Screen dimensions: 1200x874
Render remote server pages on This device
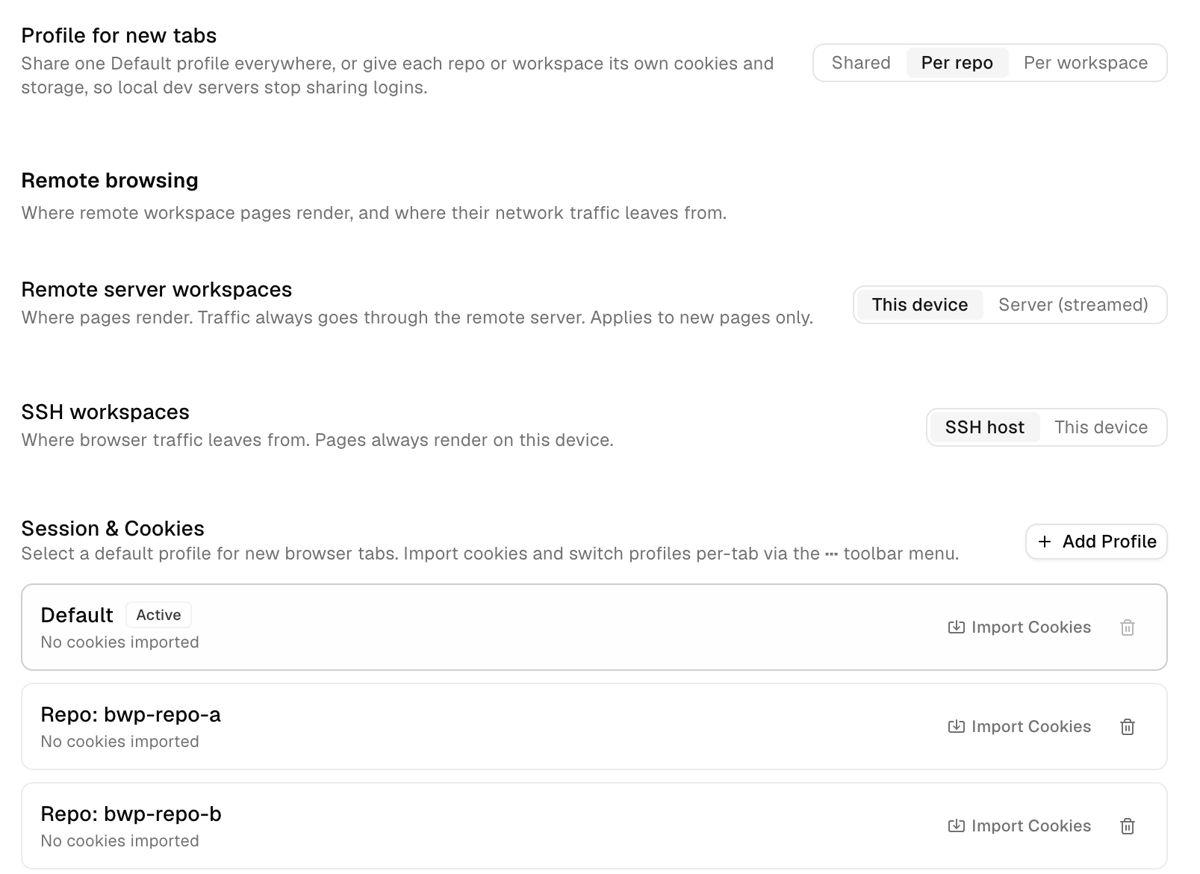tap(920, 305)
